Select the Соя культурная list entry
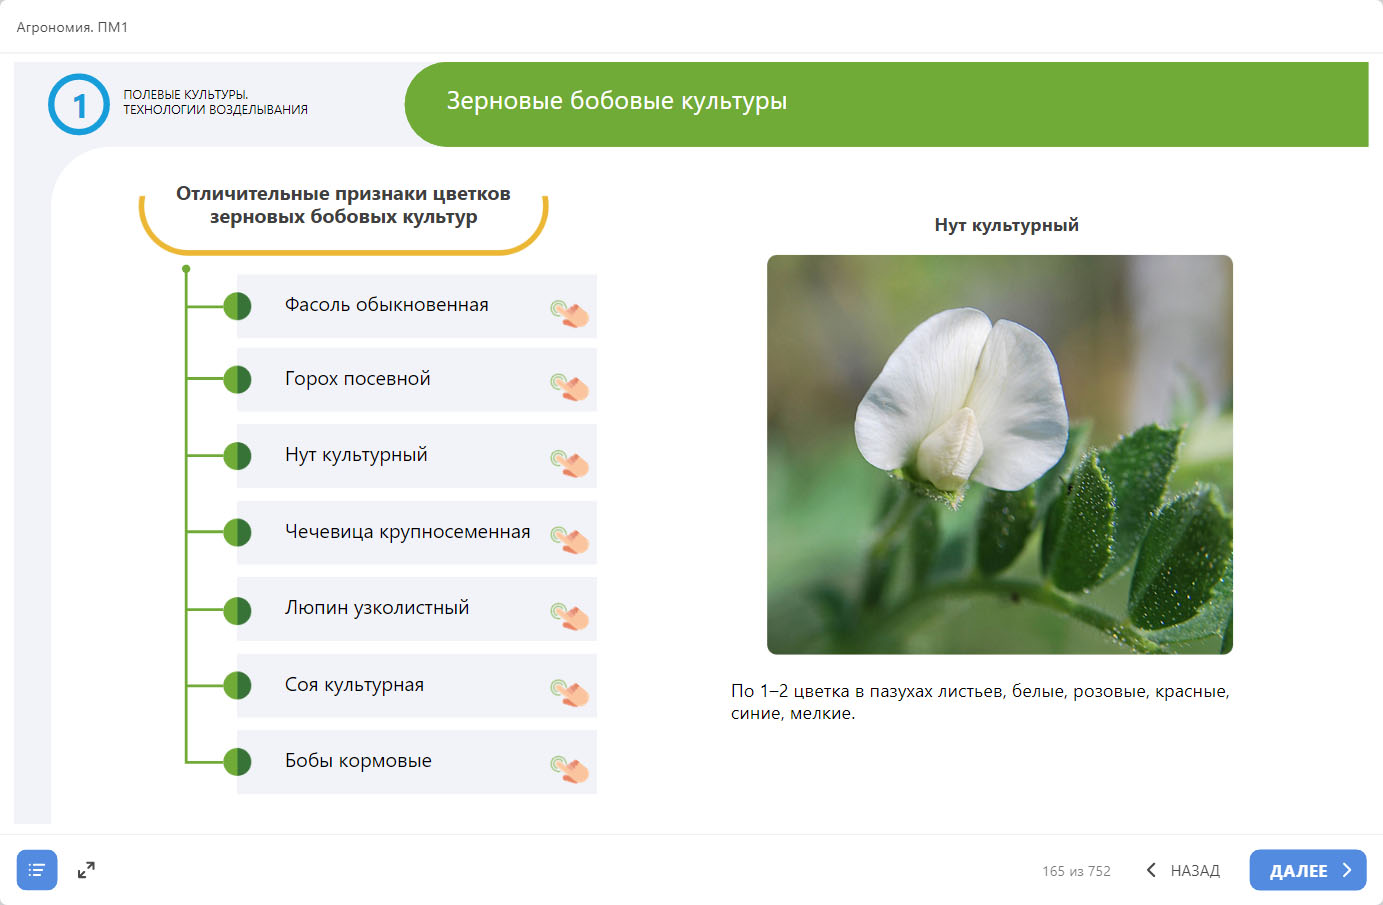This screenshot has height=905, width=1383. point(354,685)
